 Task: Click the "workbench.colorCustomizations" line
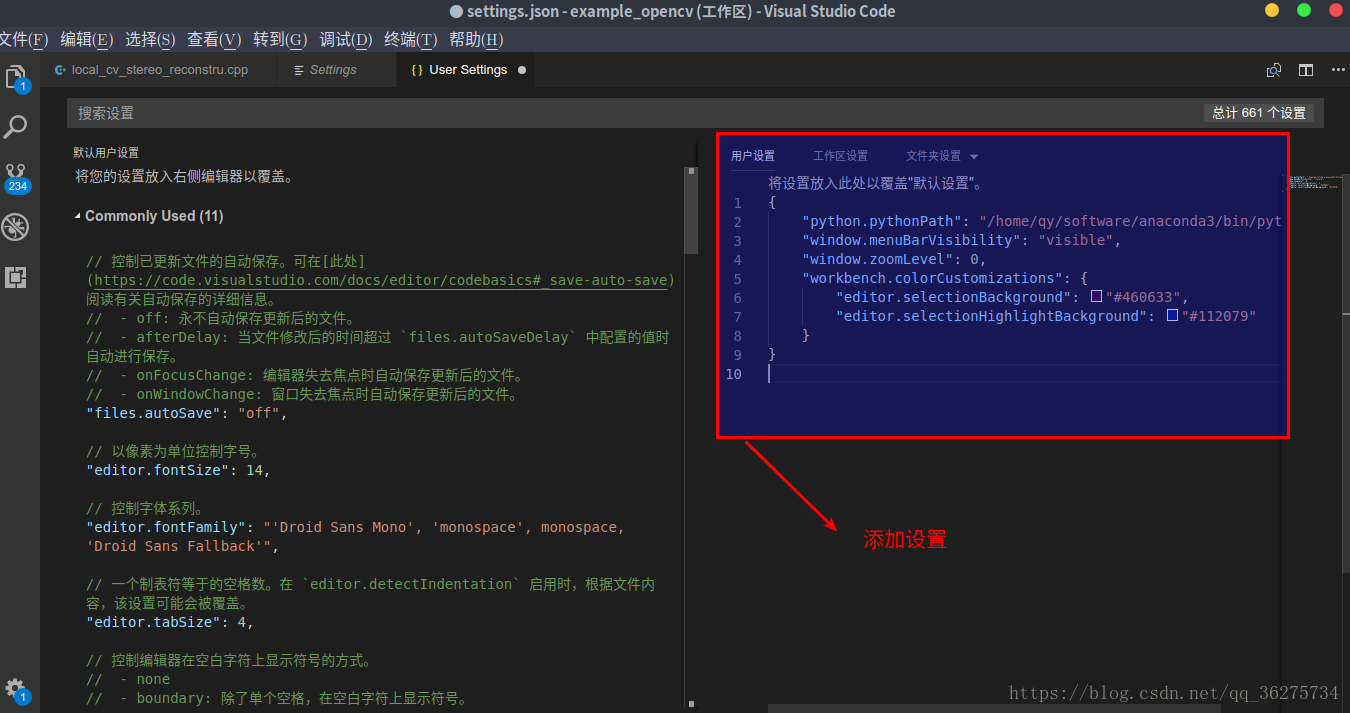coord(945,278)
